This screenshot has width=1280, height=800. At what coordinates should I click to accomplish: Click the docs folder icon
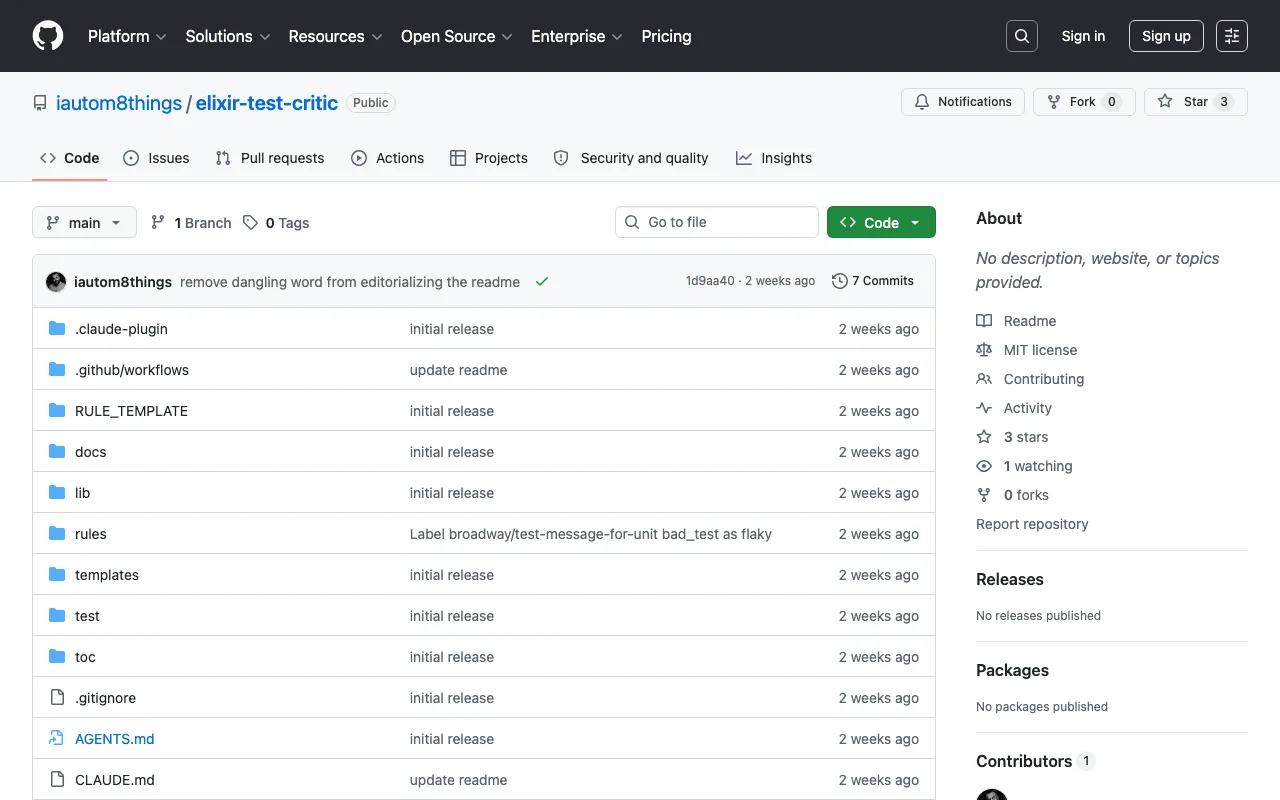[57, 452]
